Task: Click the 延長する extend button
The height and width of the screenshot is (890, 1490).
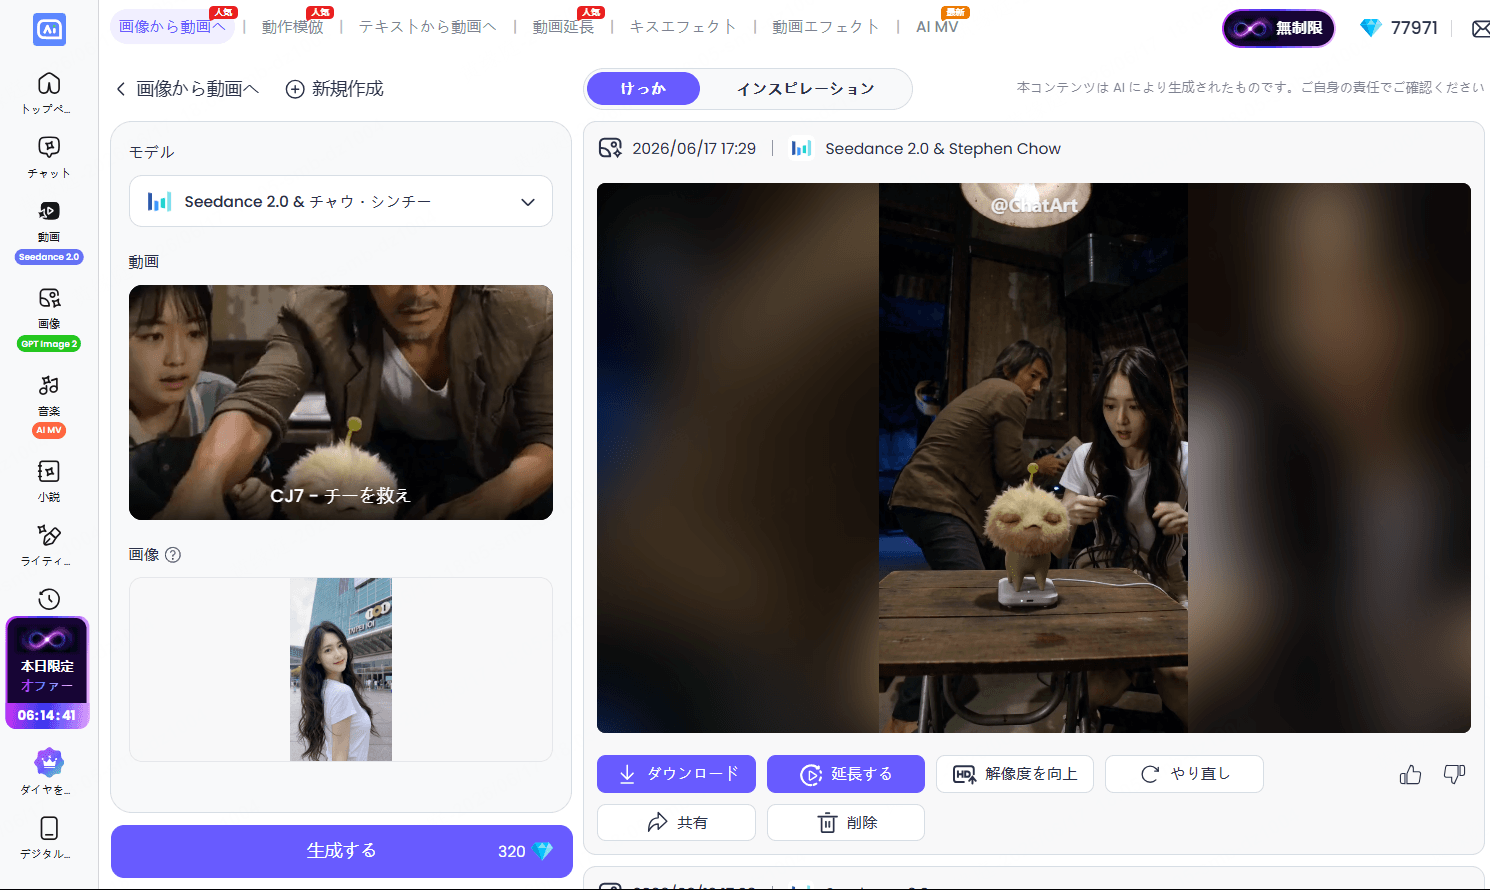Action: (846, 774)
